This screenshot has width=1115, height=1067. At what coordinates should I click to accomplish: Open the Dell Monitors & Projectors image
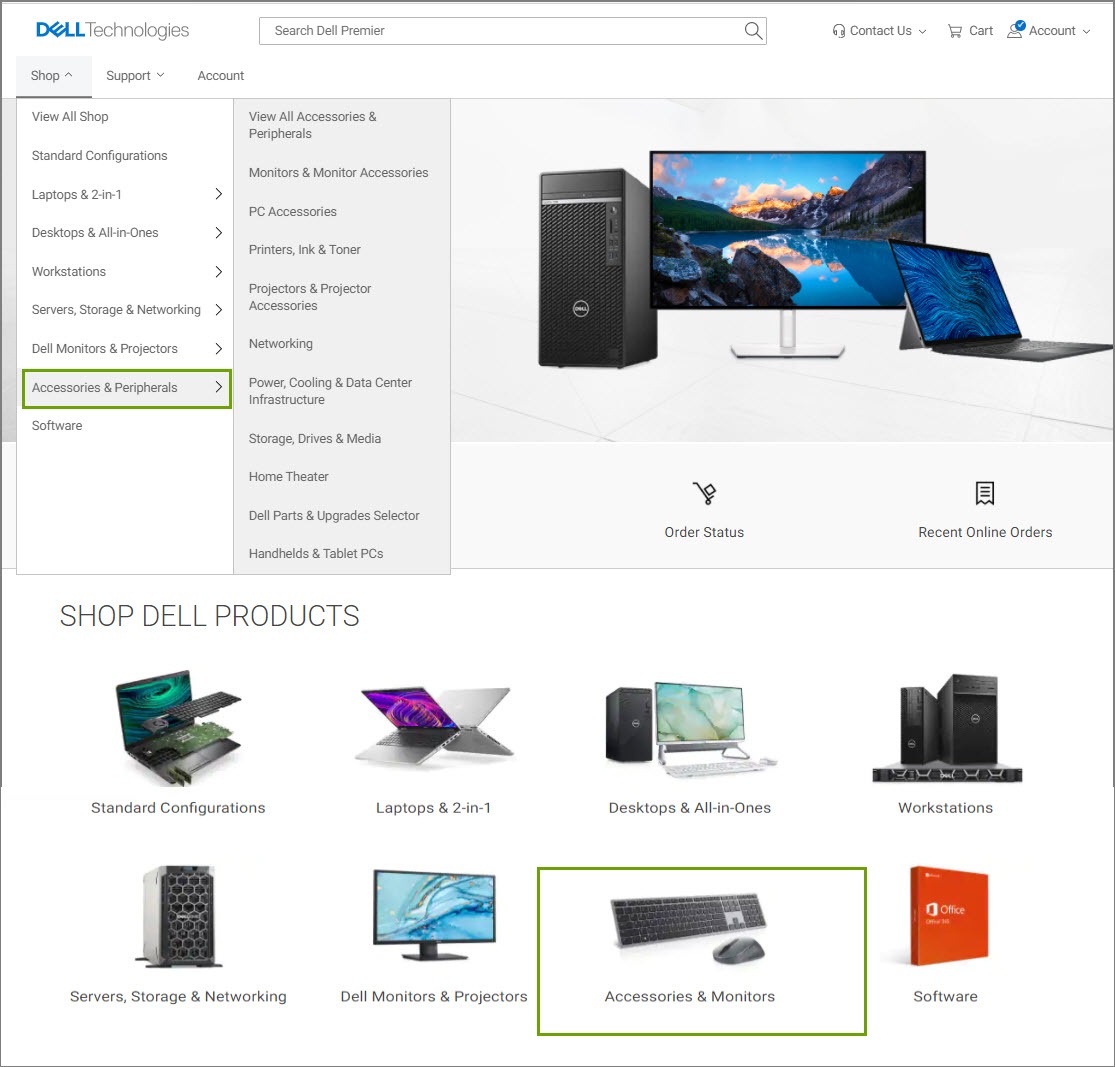(x=434, y=915)
